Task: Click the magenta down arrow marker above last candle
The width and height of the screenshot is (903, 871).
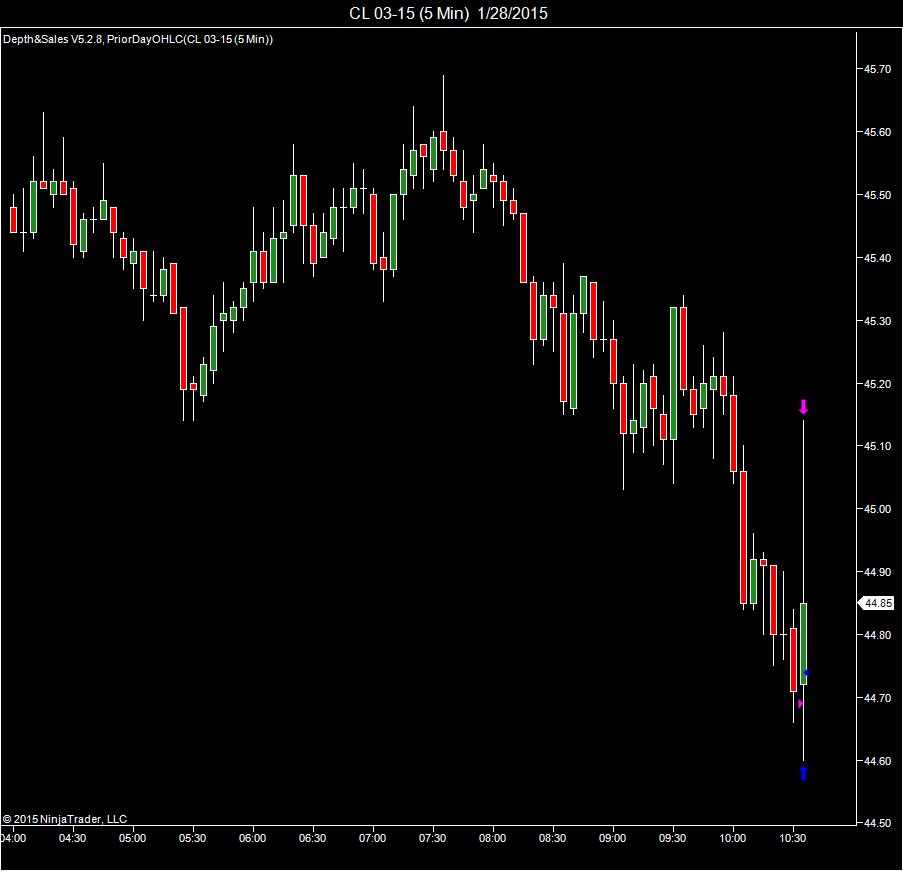Action: pyautogui.click(x=803, y=407)
